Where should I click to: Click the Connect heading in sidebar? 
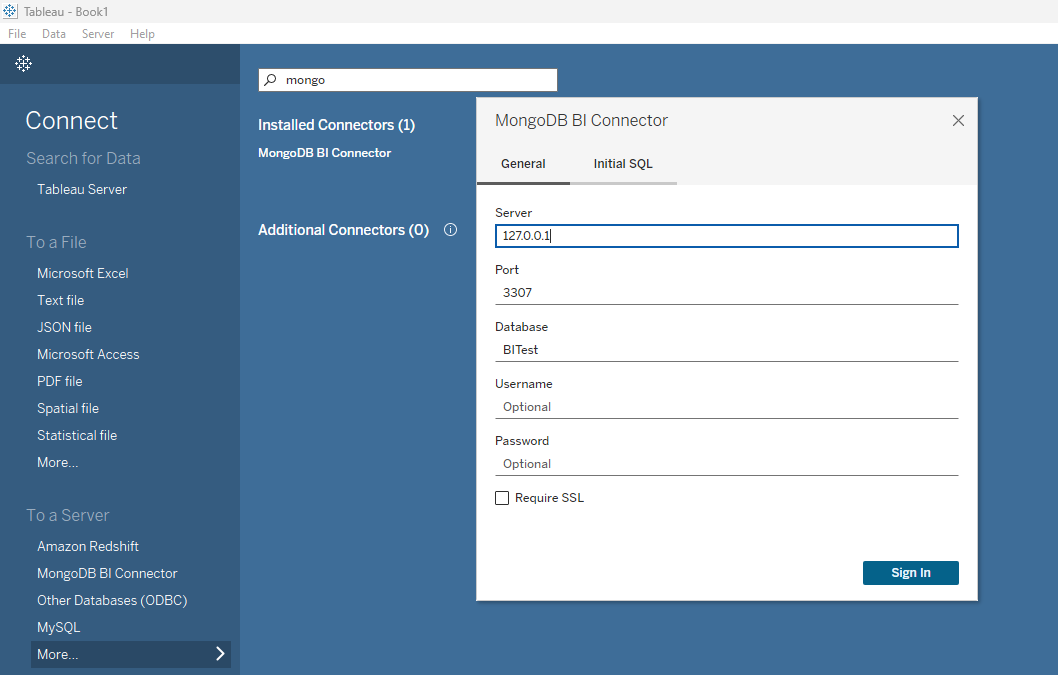coord(72,121)
